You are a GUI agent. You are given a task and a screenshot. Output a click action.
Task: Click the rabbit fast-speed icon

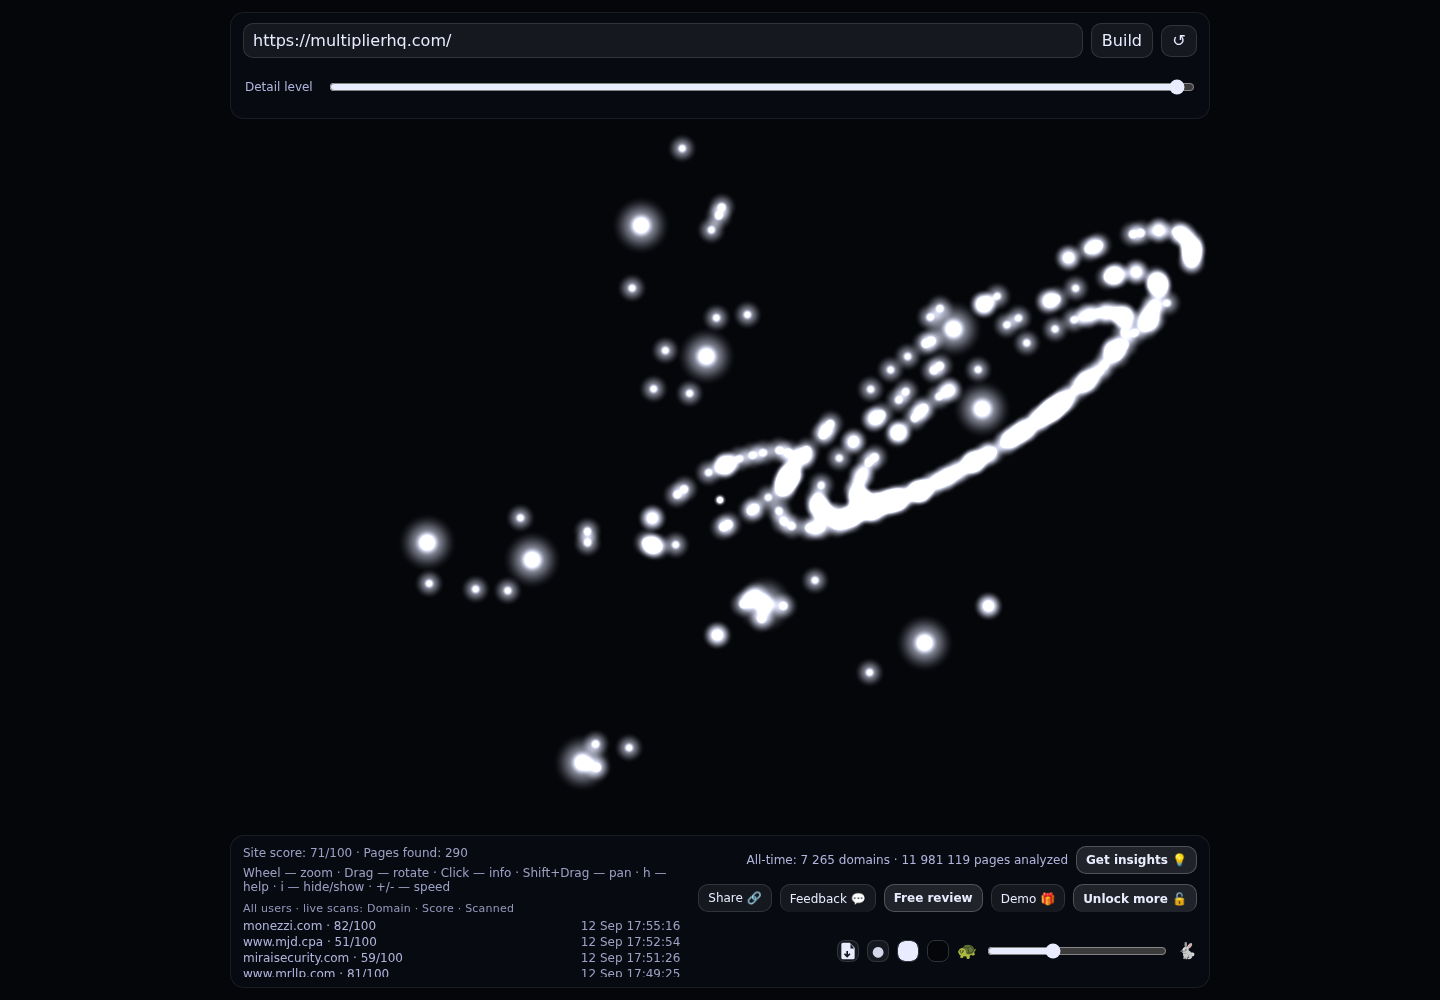[1187, 951]
